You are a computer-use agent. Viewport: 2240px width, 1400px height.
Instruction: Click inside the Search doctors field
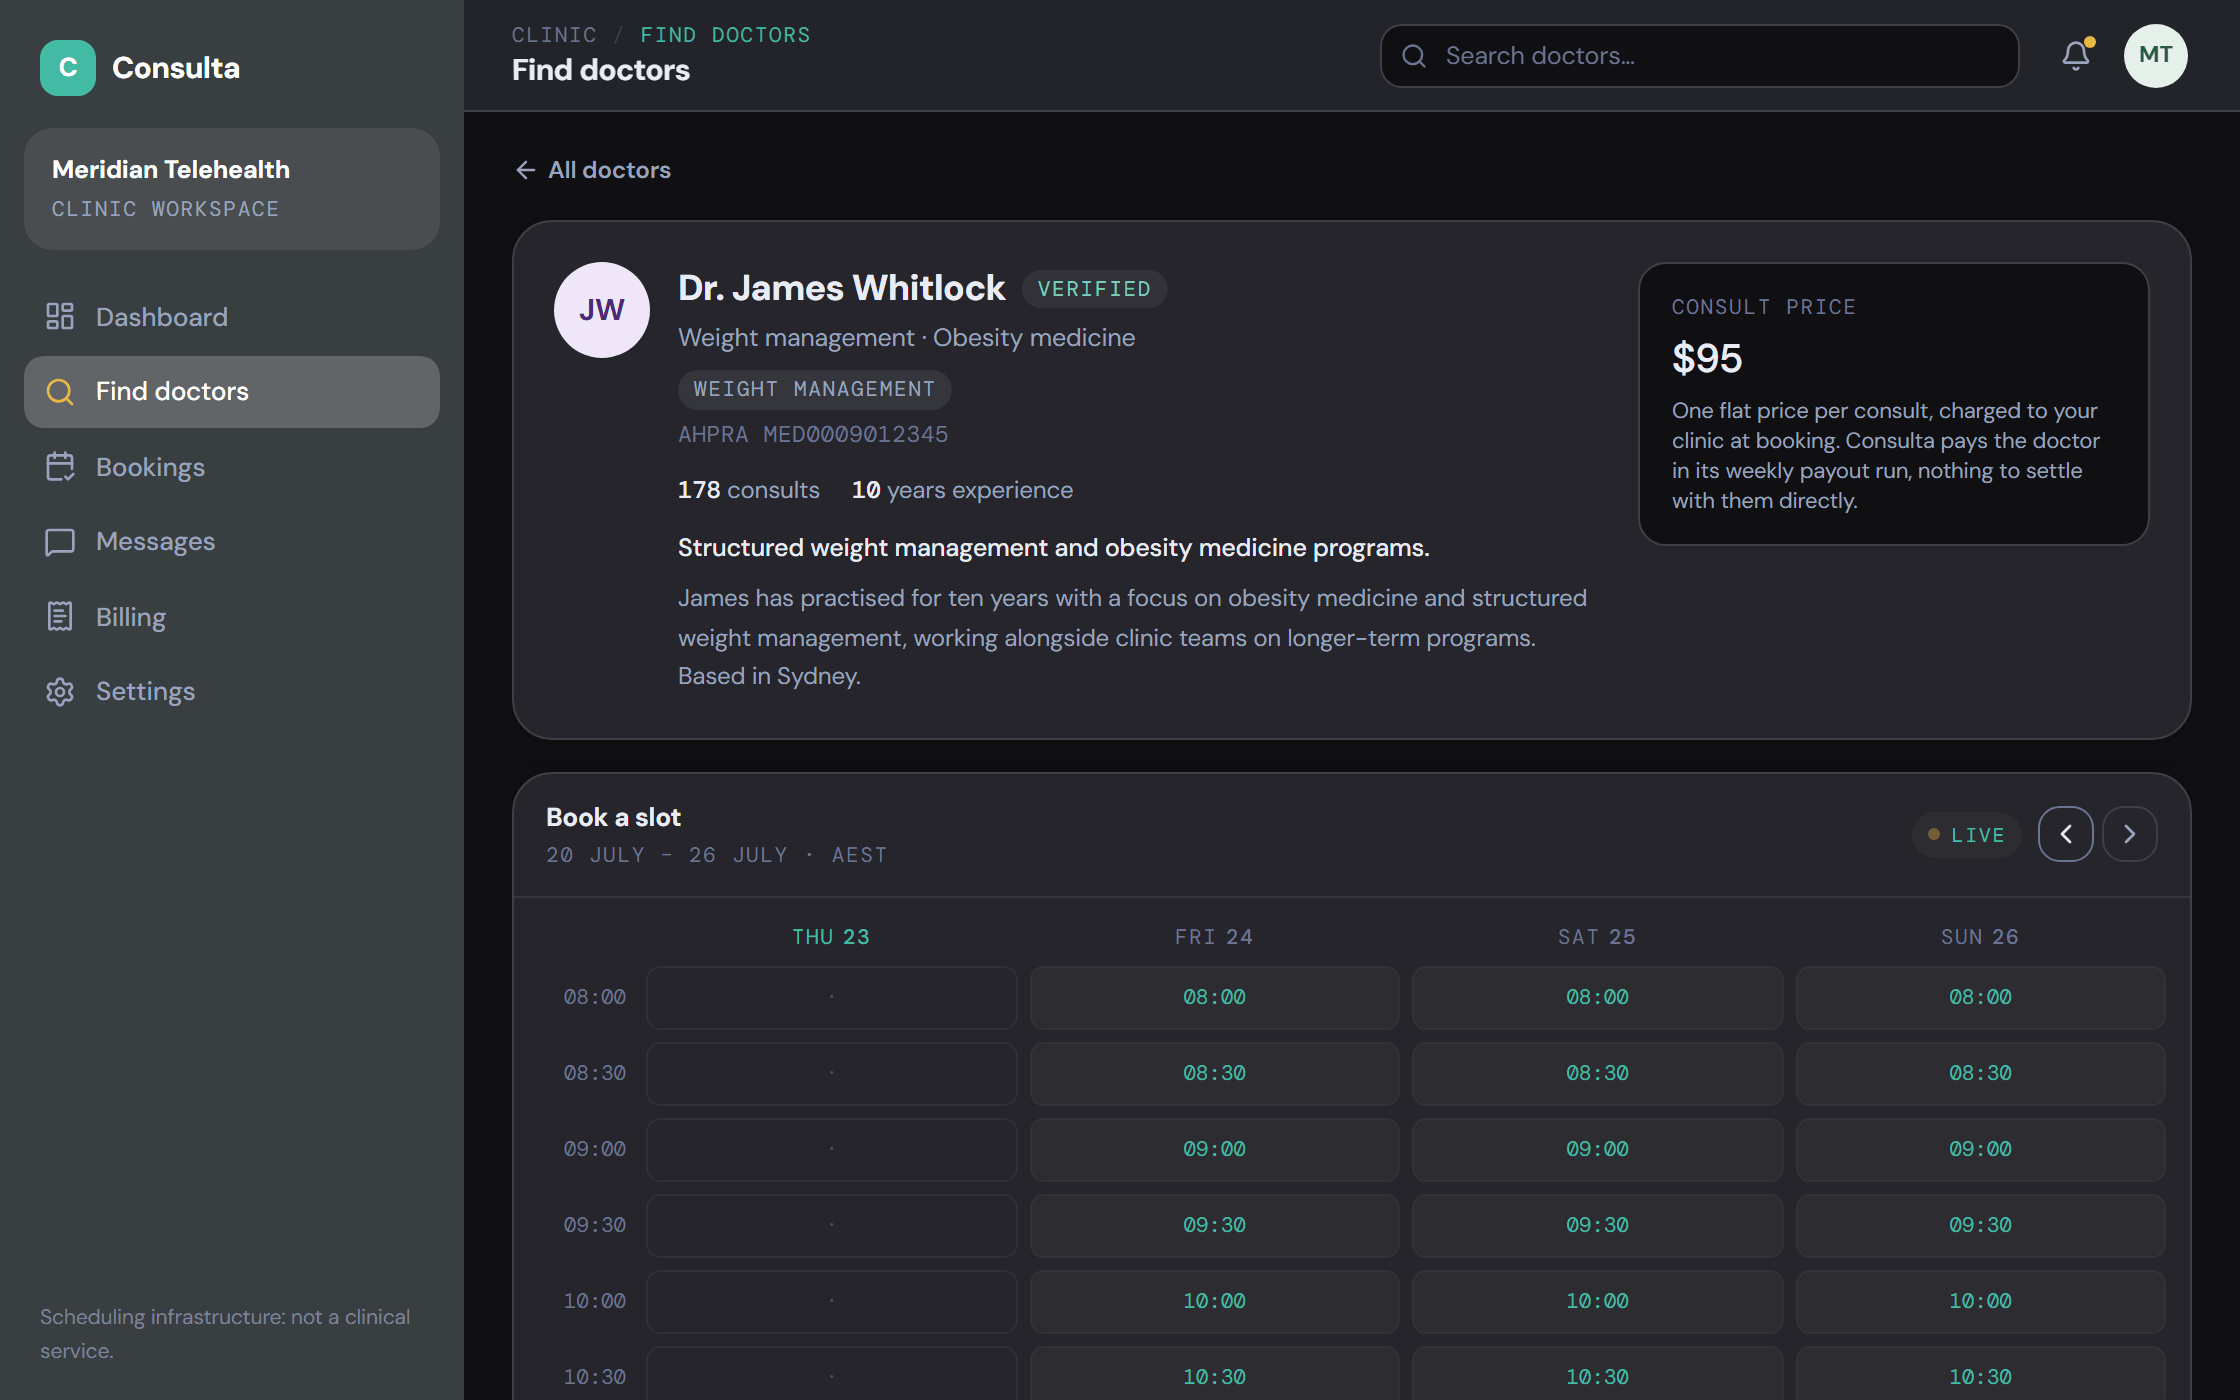(1700, 56)
